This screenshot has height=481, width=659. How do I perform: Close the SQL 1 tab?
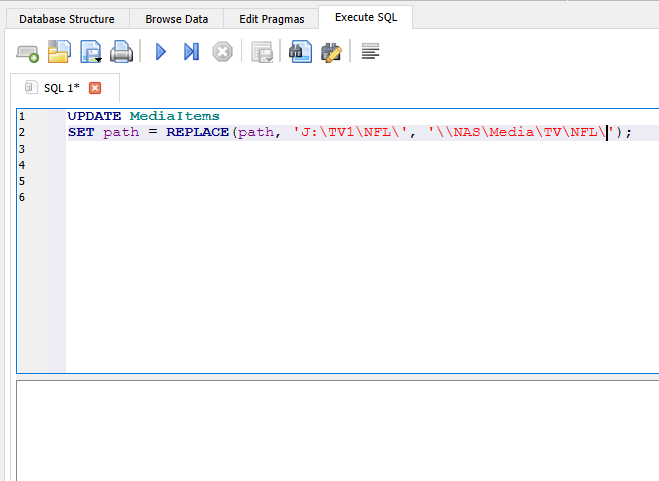(x=95, y=88)
